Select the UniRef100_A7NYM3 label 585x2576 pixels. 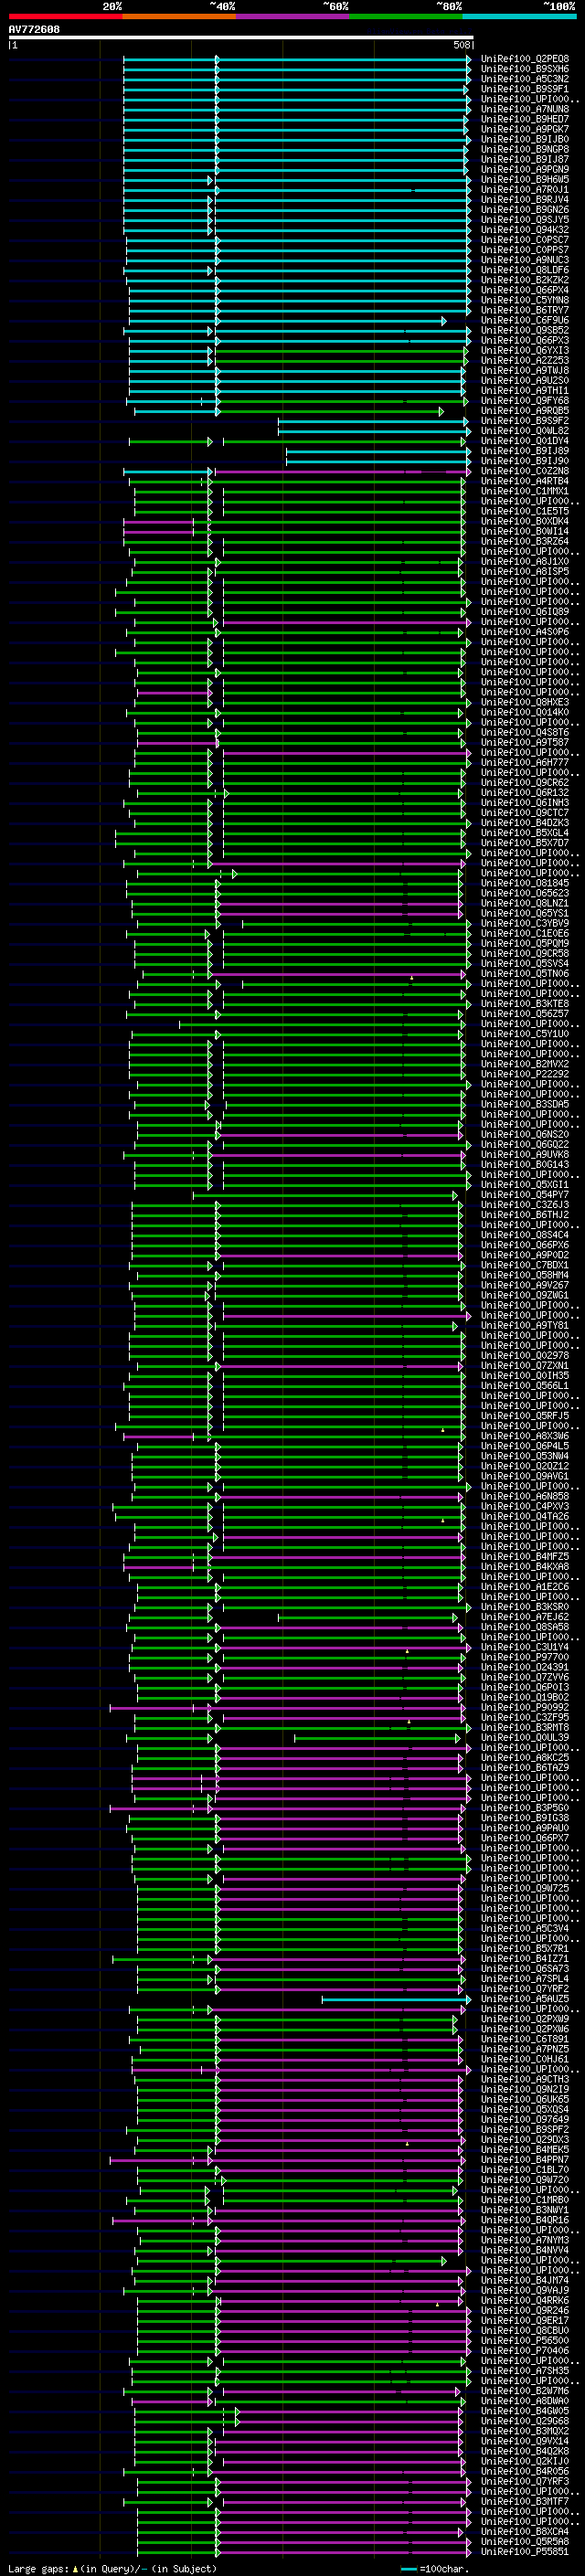click(x=525, y=2240)
